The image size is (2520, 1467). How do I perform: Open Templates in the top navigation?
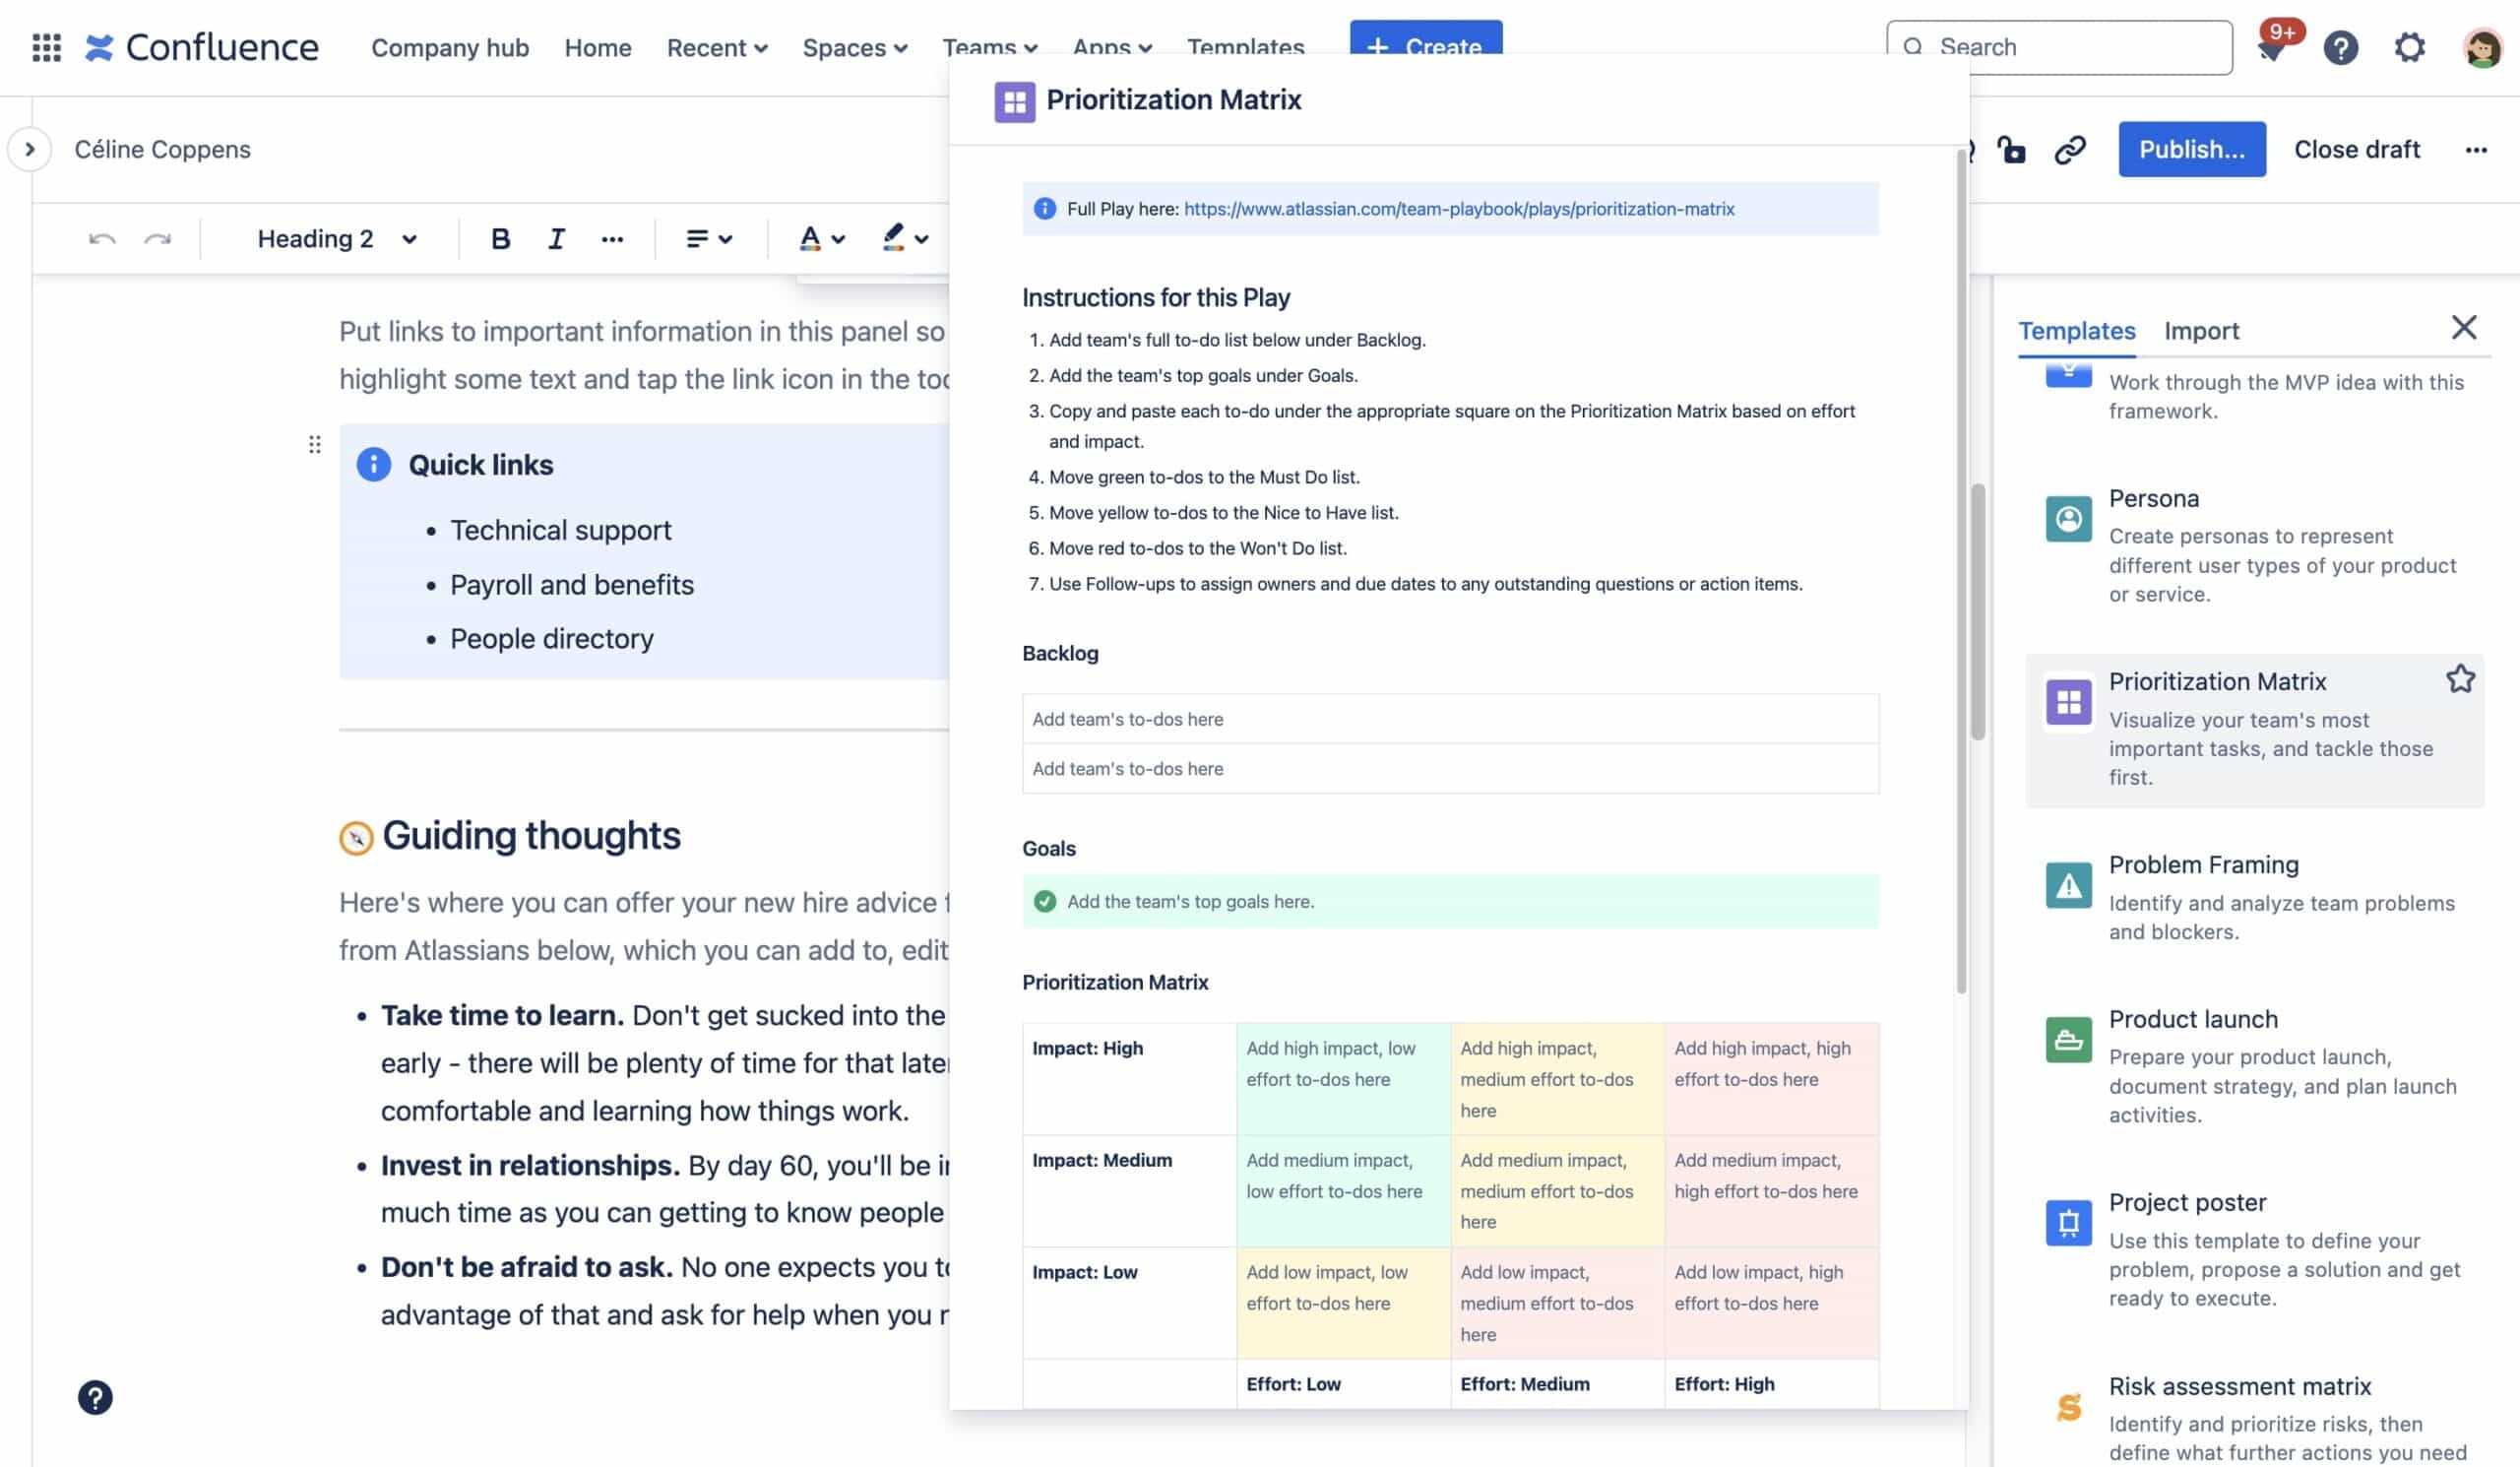pos(1245,47)
